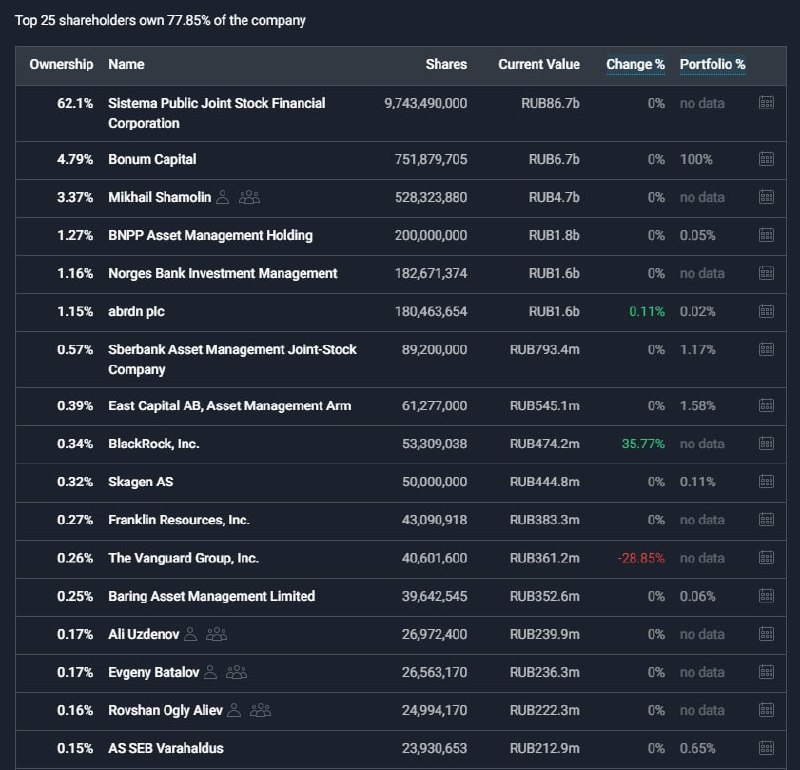Select Sberbank Asset Management Joint-Stock Company
800x770 pixels.
[232, 359]
